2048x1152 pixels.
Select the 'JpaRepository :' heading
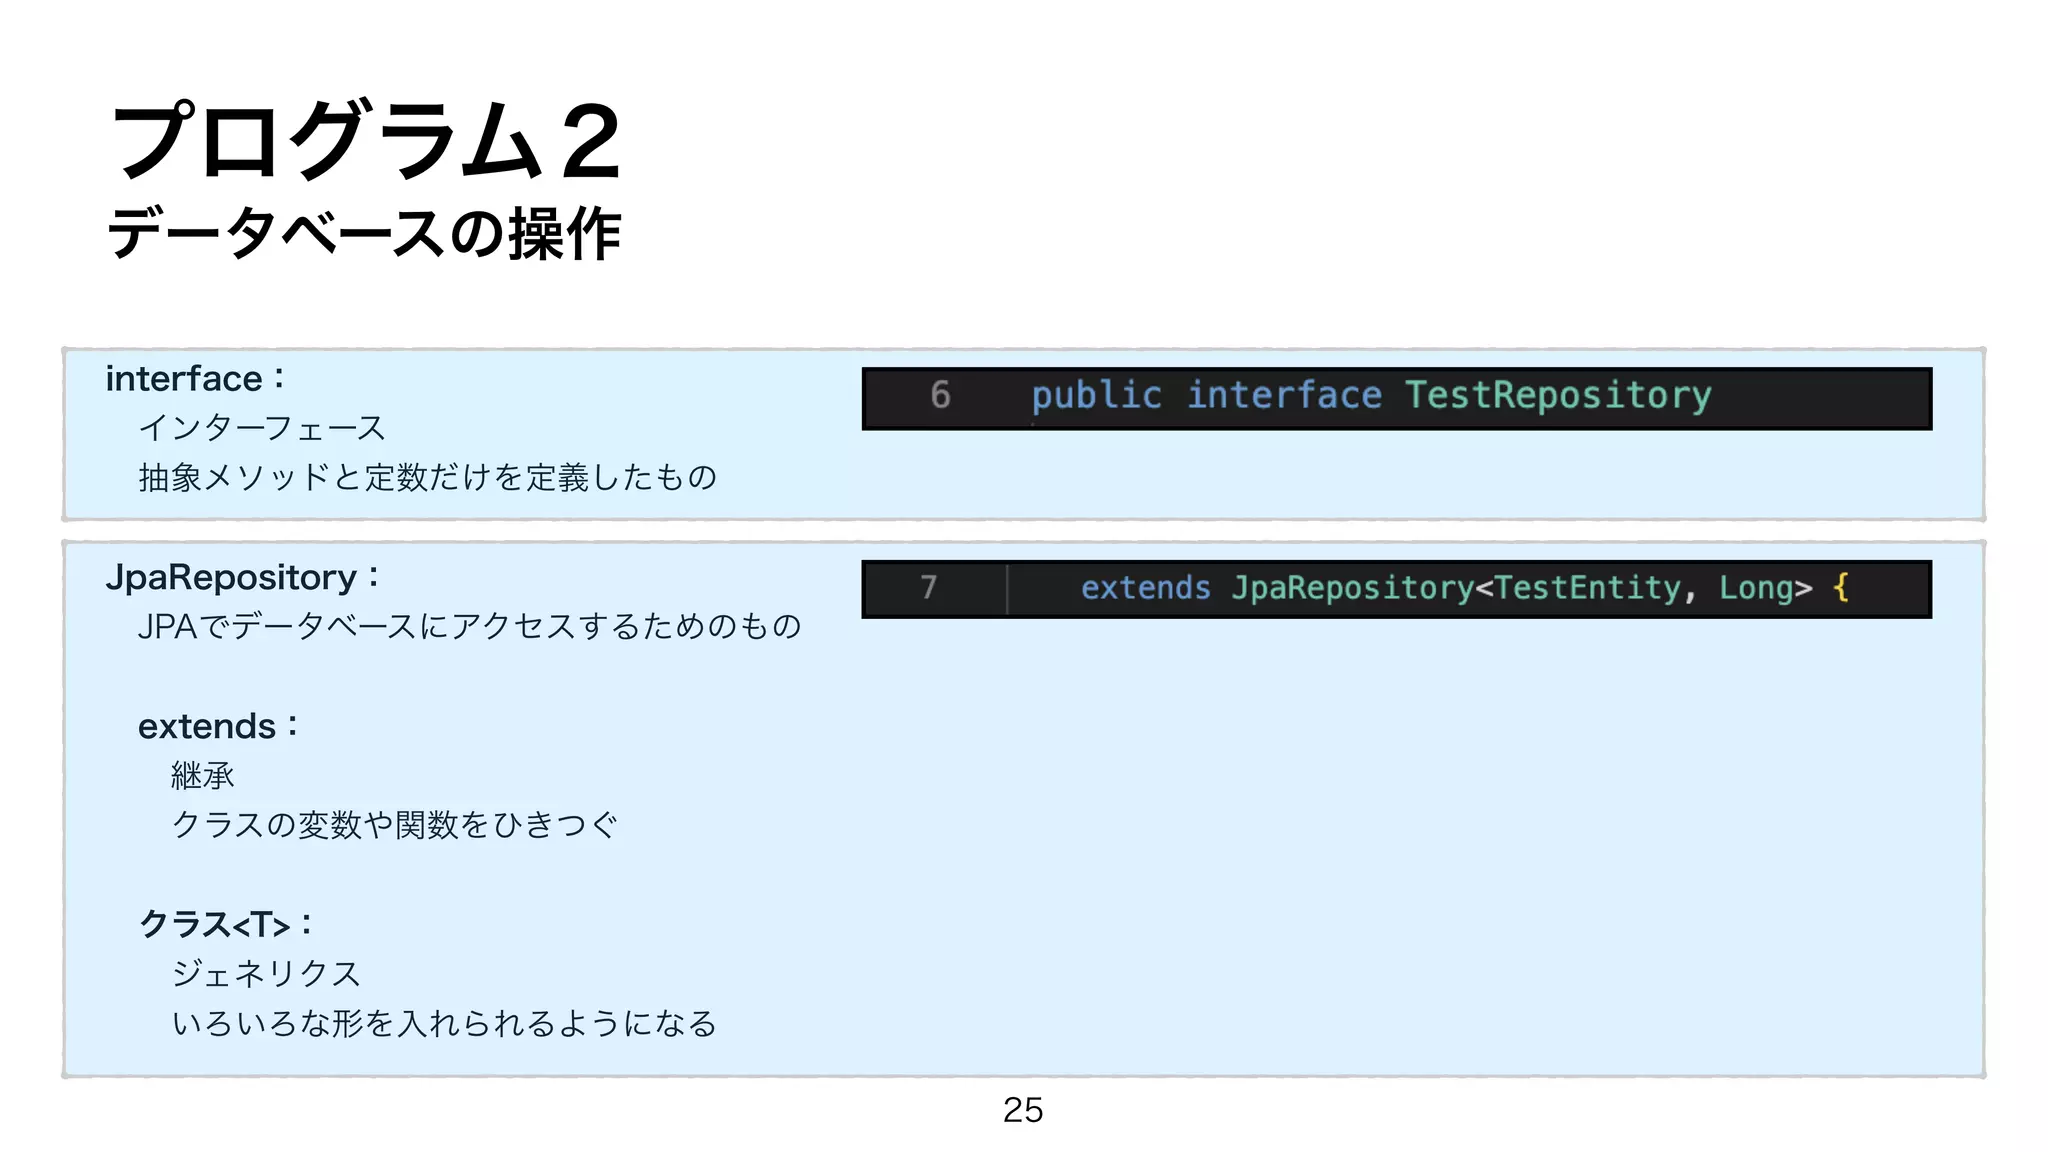pyautogui.click(x=243, y=578)
